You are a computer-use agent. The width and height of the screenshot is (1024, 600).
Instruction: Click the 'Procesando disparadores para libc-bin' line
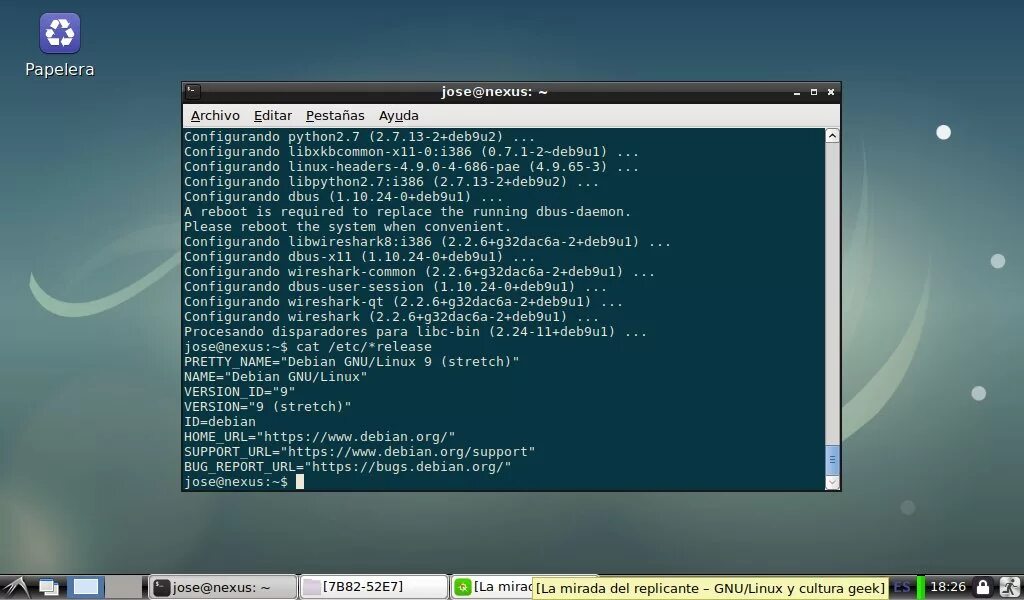point(415,332)
